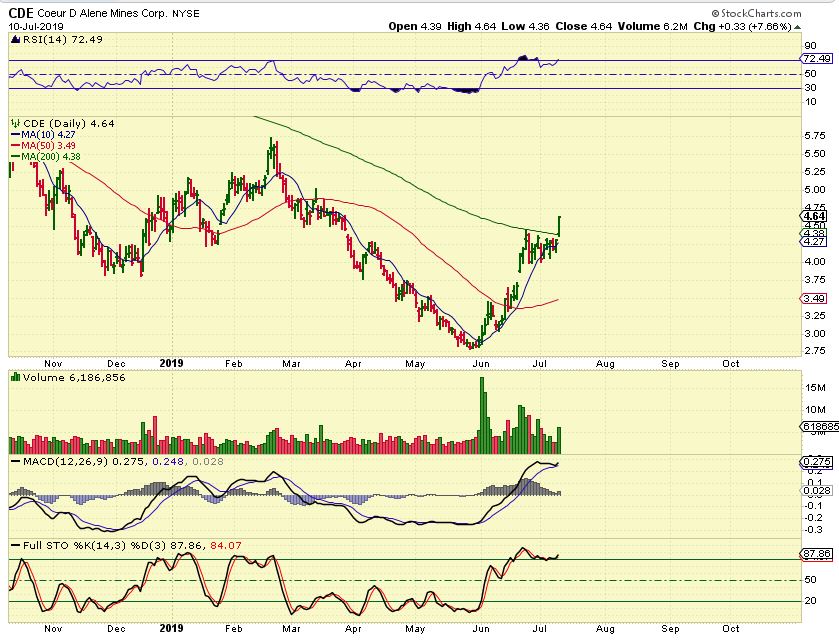Click the 6186856 volume tag on right axis

(820, 426)
